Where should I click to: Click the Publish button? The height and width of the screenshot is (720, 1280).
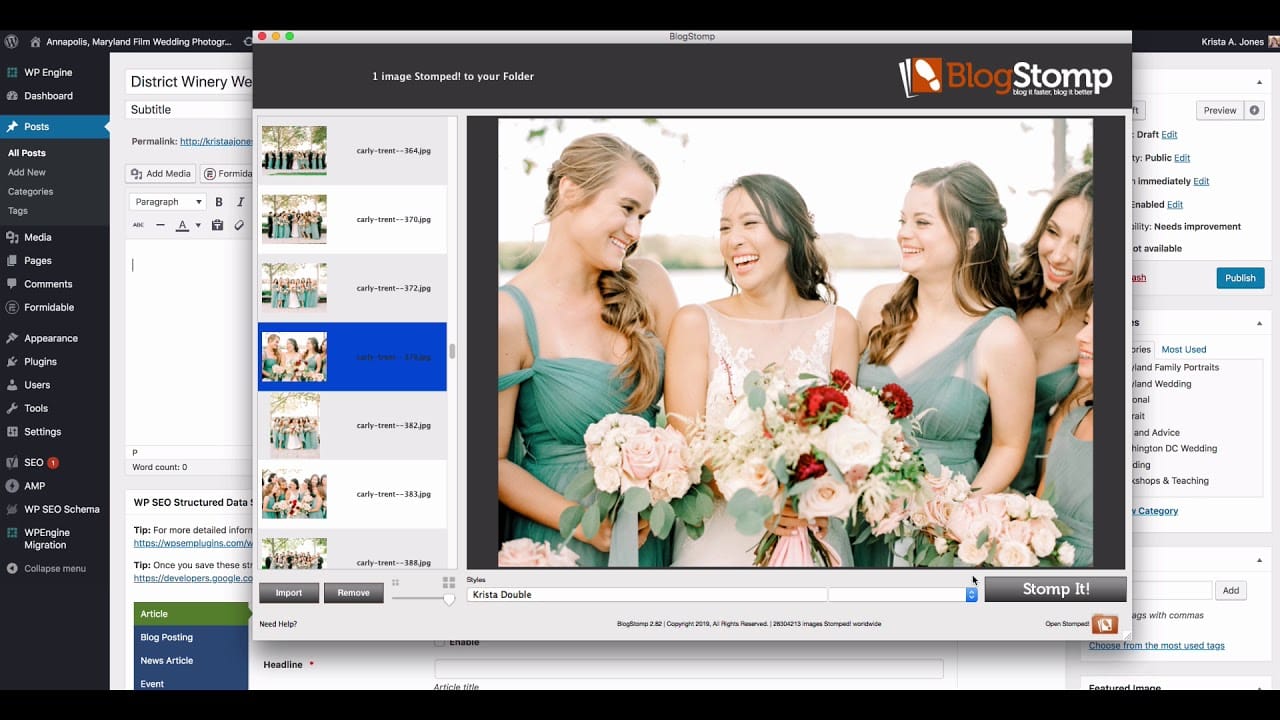coord(1240,278)
